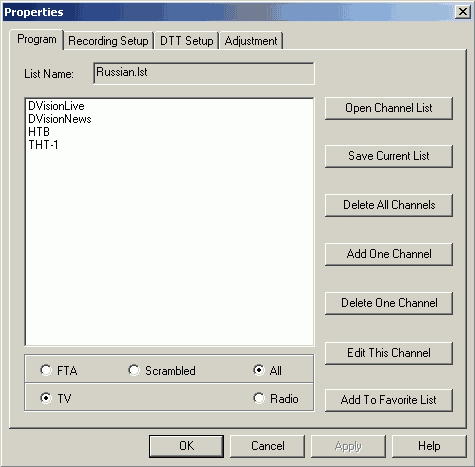Confirm the dialog with OK

[186, 446]
